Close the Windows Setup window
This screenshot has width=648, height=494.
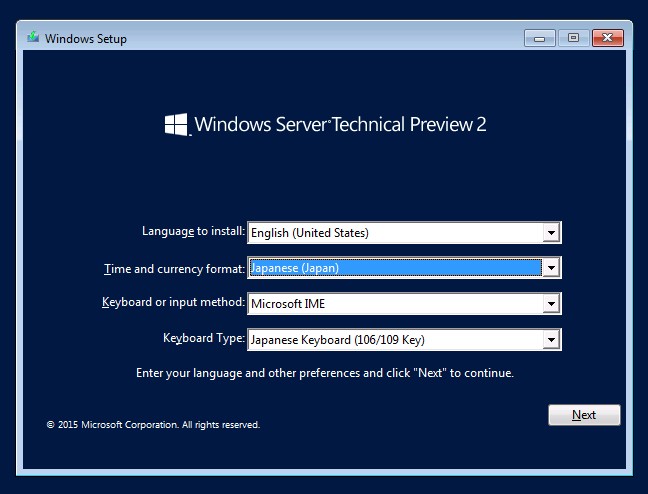608,38
